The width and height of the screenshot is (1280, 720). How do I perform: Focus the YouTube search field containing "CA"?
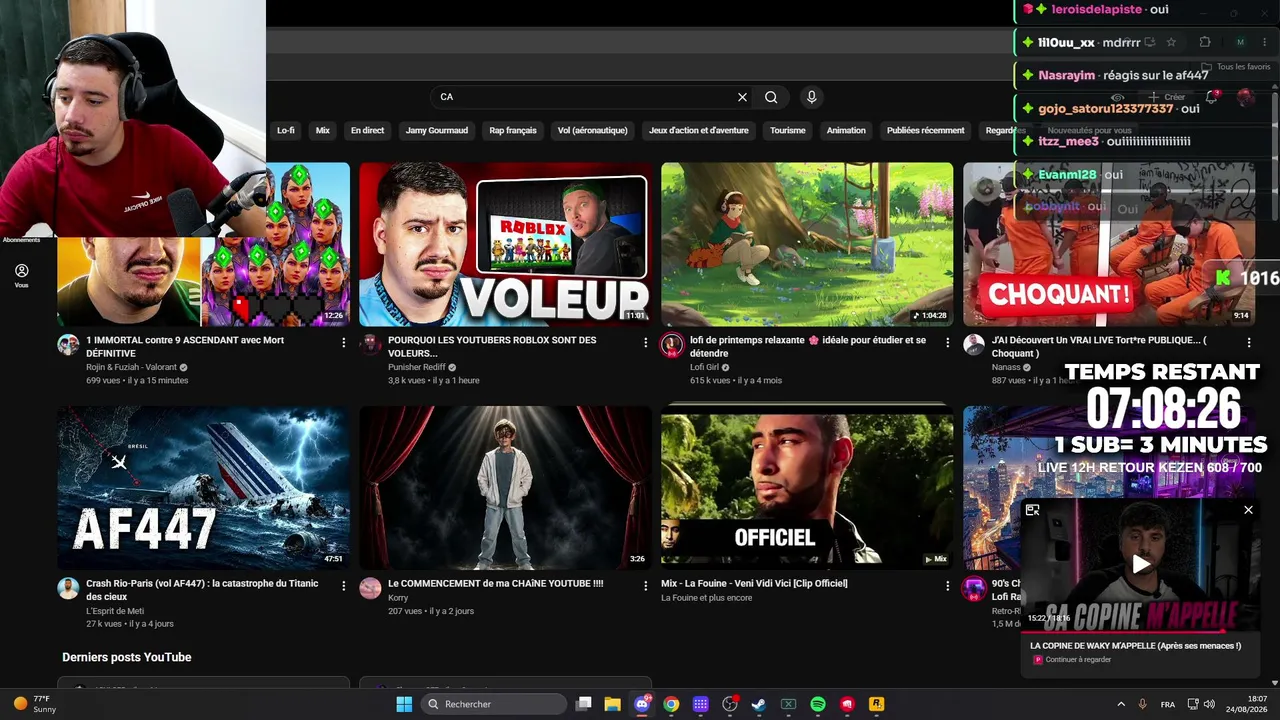click(x=585, y=97)
